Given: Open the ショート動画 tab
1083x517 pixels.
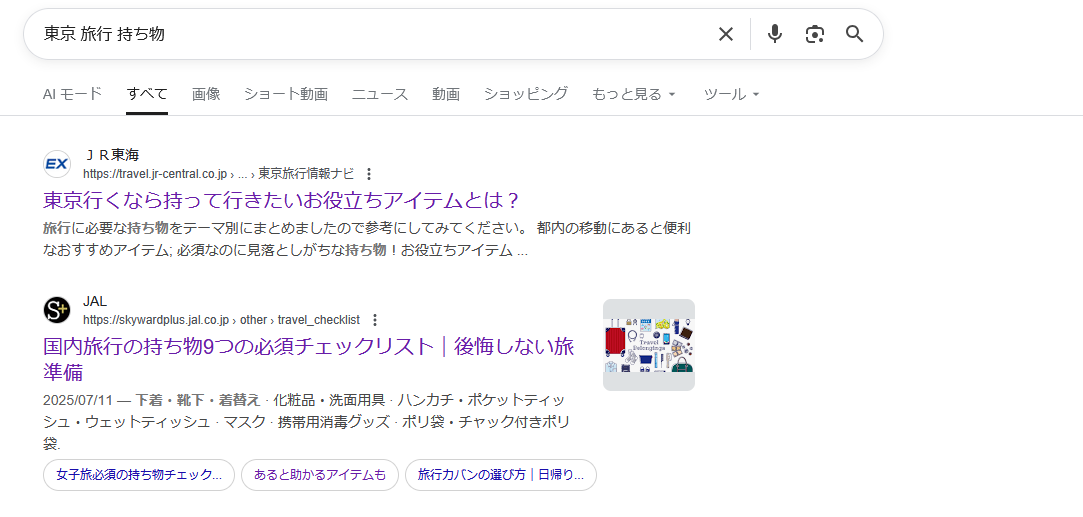Looking at the screenshot, I should pos(286,94).
